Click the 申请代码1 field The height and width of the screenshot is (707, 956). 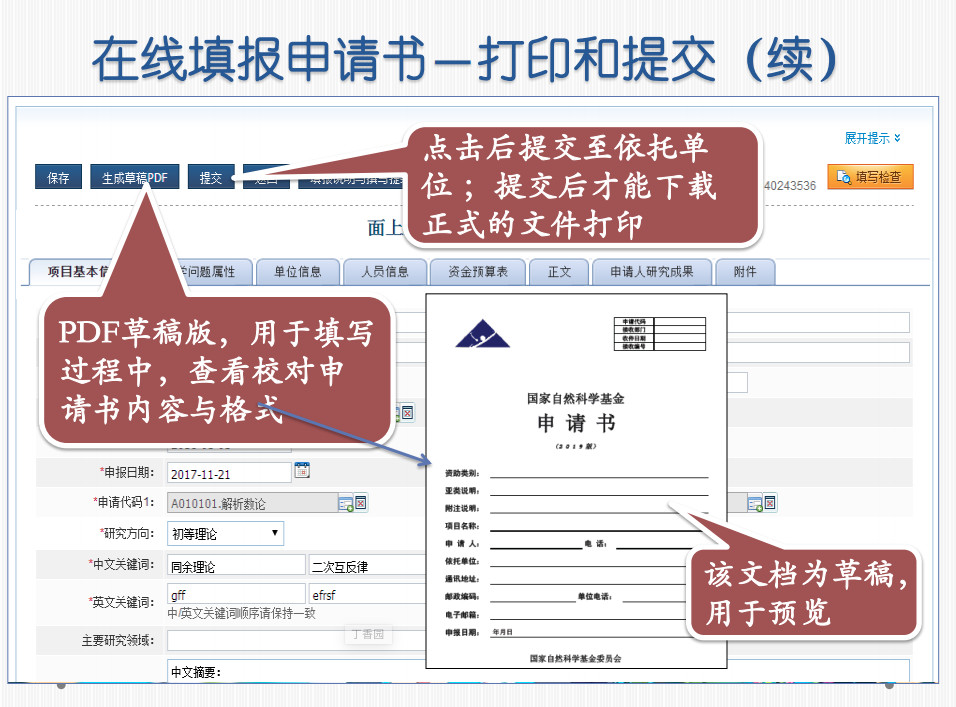coord(252,503)
